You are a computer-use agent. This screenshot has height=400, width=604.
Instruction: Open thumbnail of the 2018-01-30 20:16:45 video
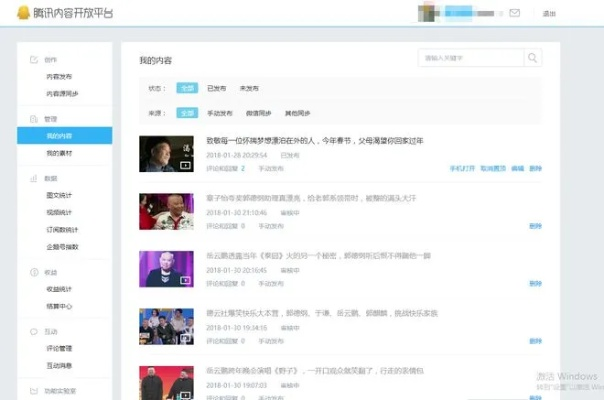click(x=166, y=269)
